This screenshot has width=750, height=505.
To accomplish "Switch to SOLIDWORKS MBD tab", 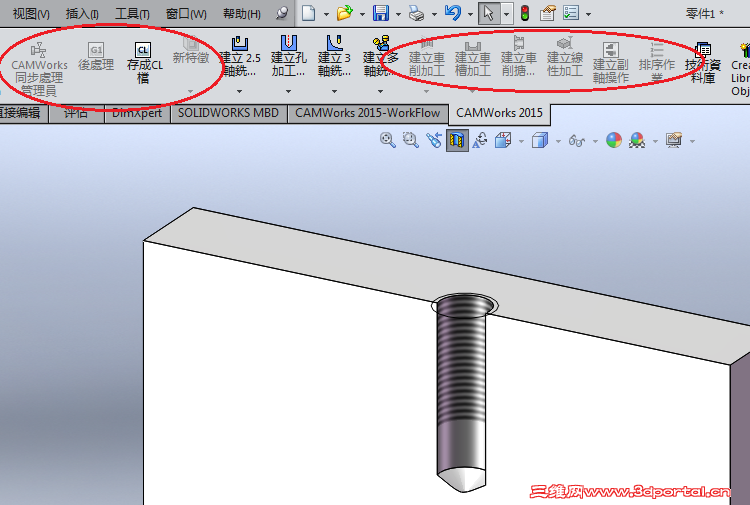I will [x=229, y=113].
